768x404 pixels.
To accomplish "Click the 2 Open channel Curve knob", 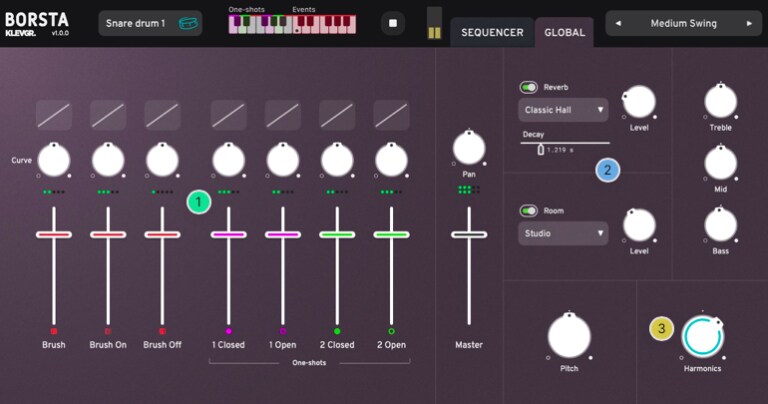I will (x=391, y=160).
